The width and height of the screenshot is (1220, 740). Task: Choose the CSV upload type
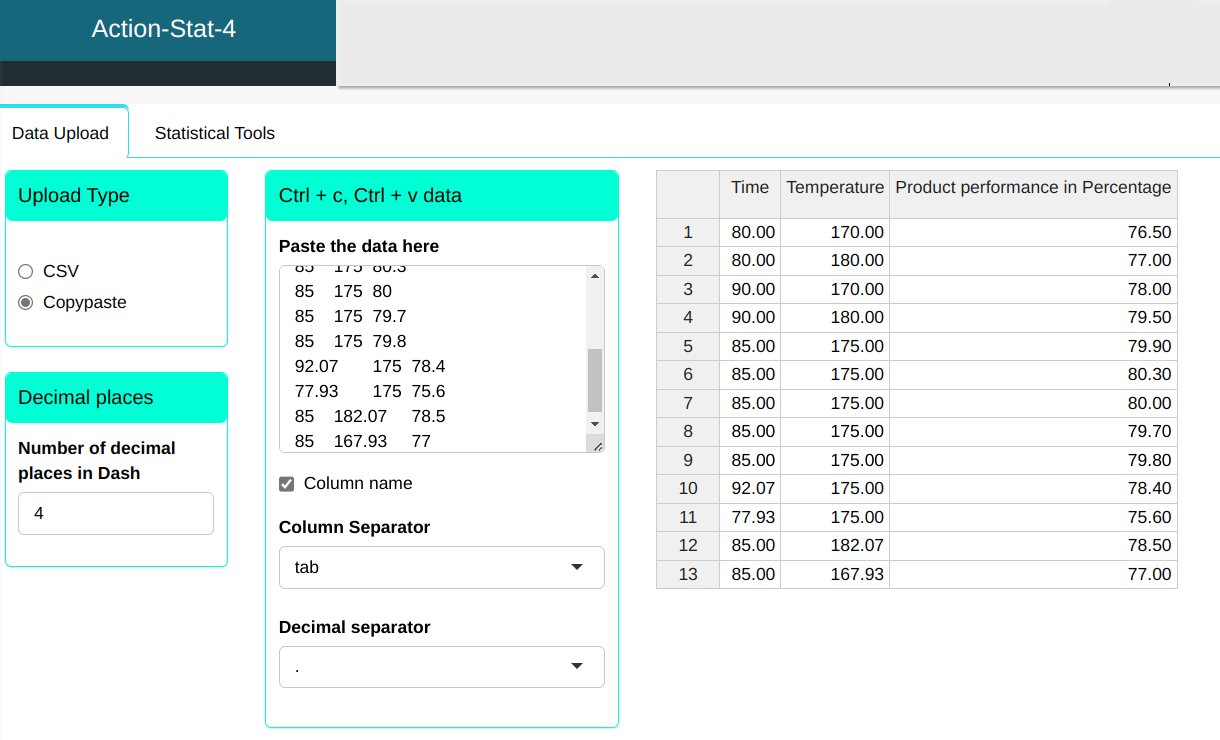(x=26, y=271)
